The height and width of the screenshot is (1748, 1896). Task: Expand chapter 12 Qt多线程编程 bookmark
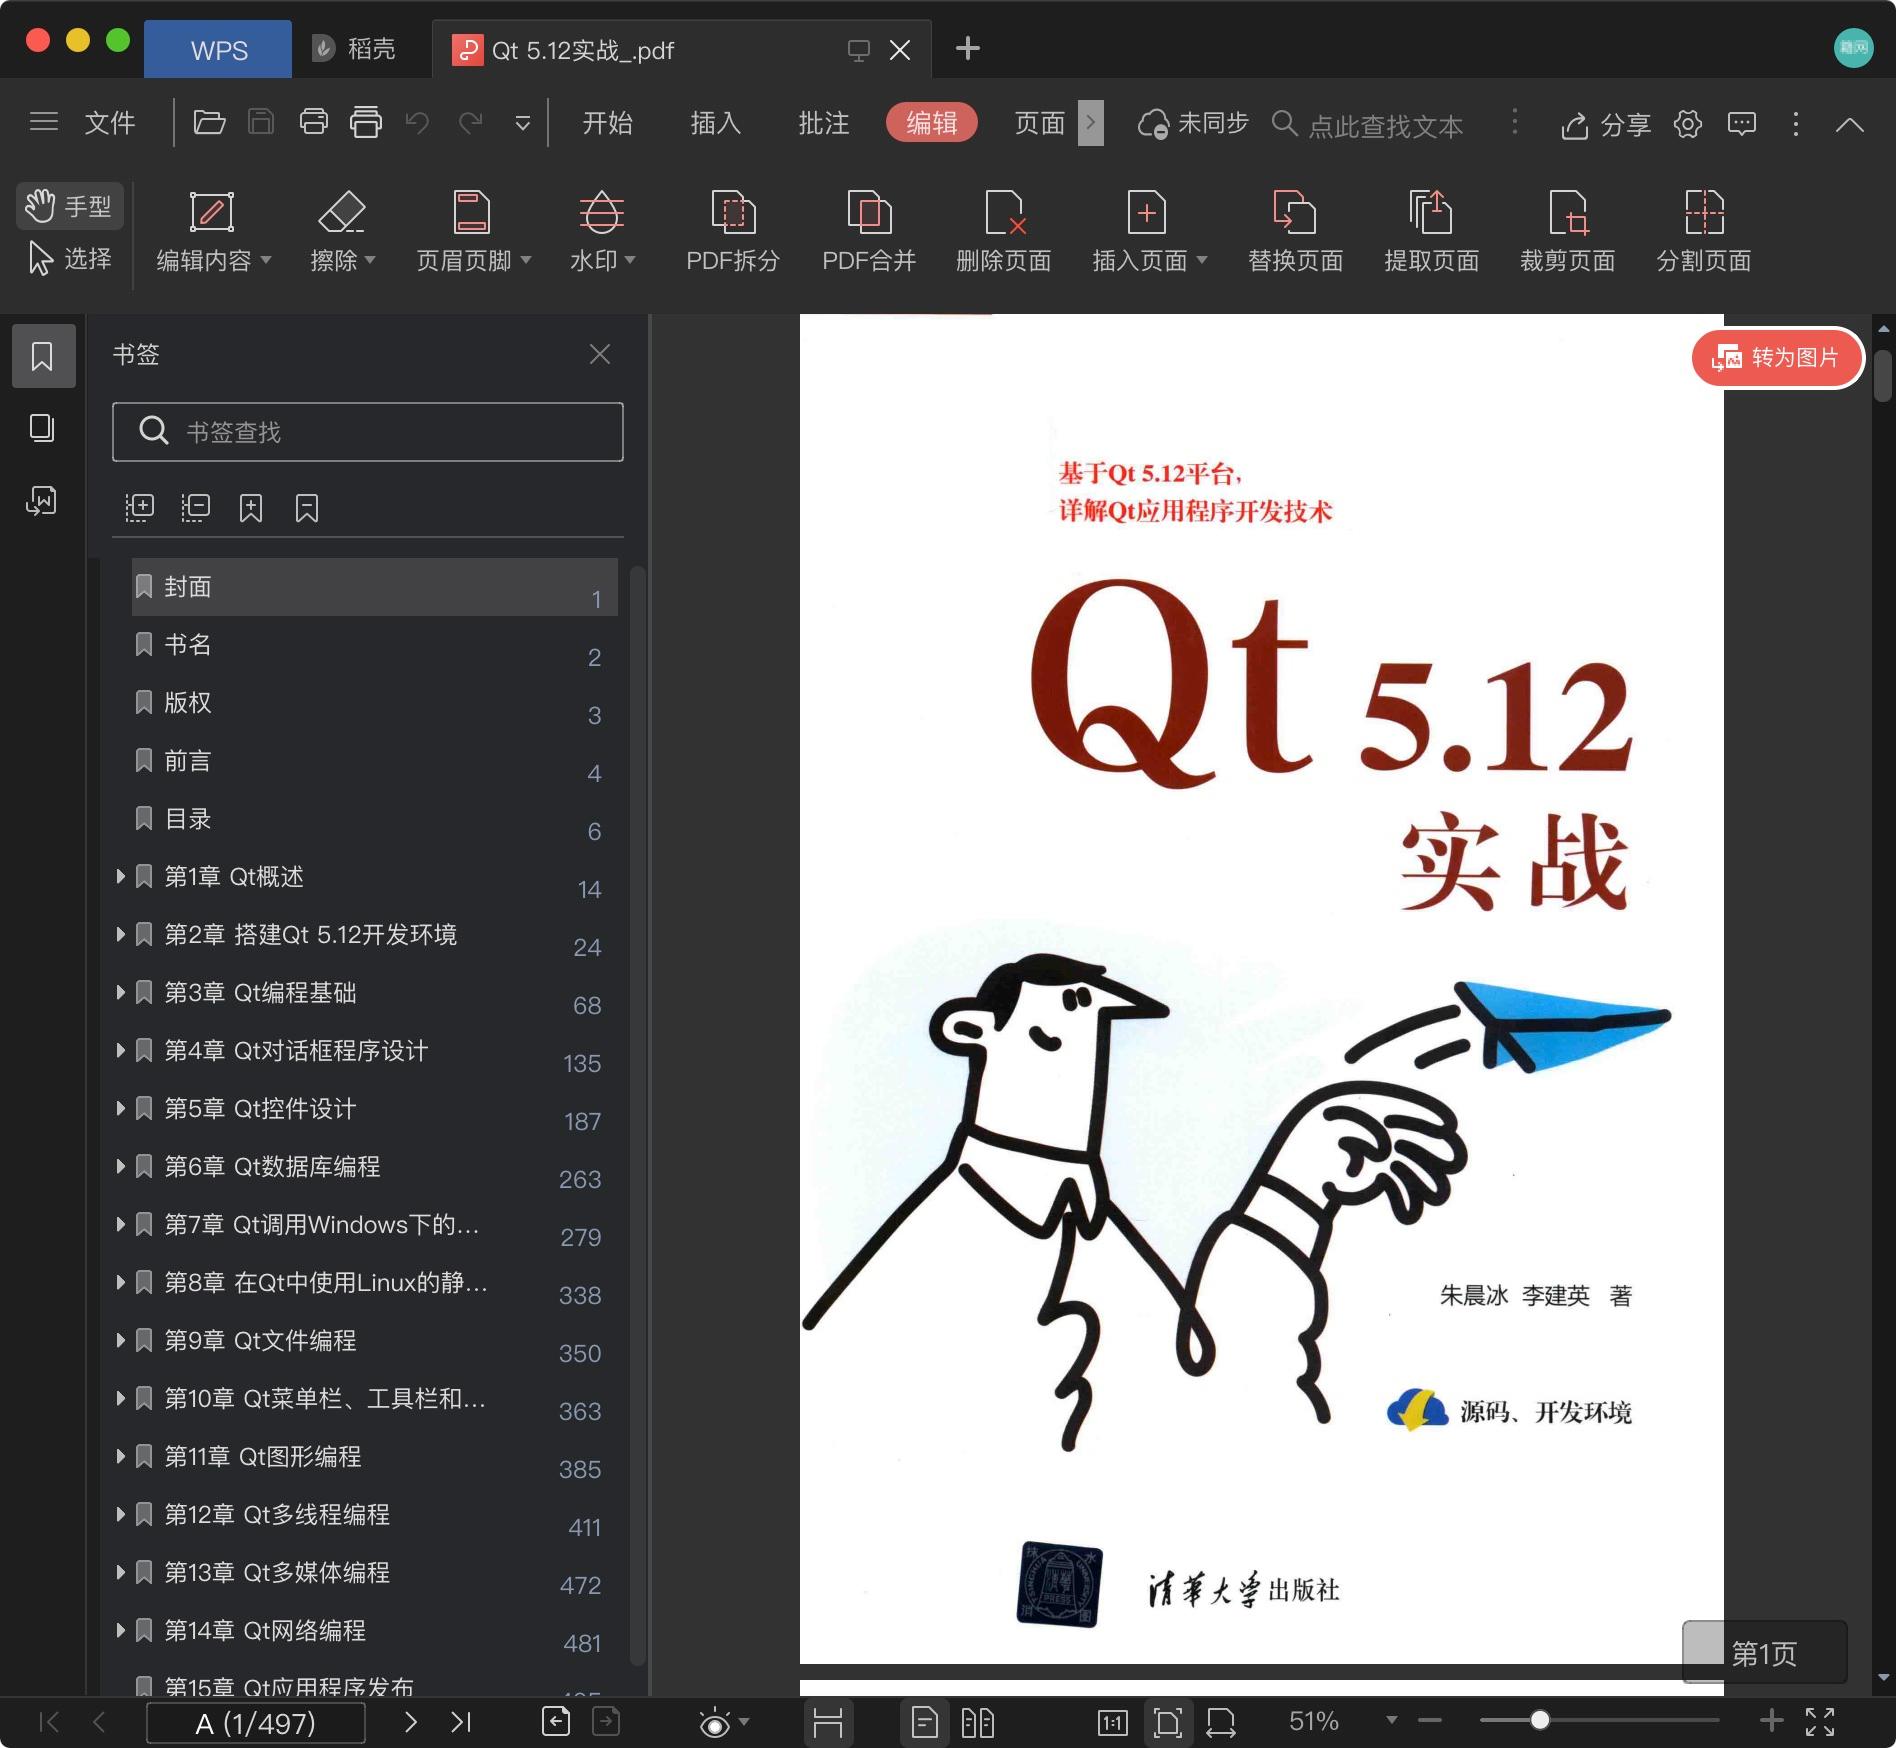pos(120,1514)
